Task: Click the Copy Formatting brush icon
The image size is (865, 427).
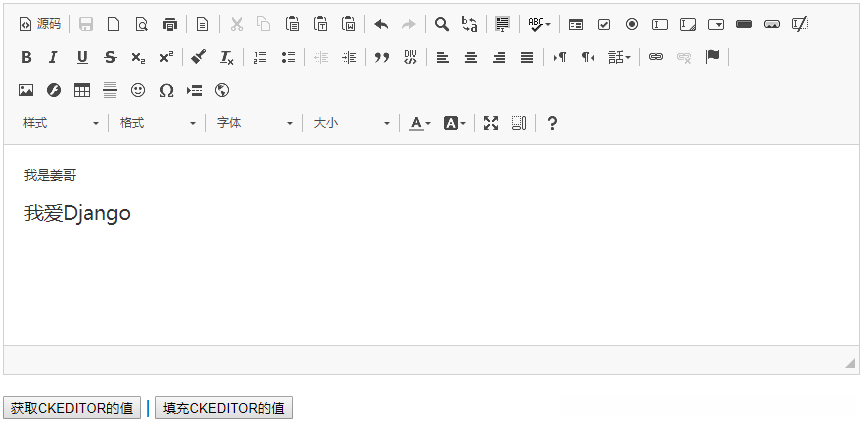Action: (199, 57)
